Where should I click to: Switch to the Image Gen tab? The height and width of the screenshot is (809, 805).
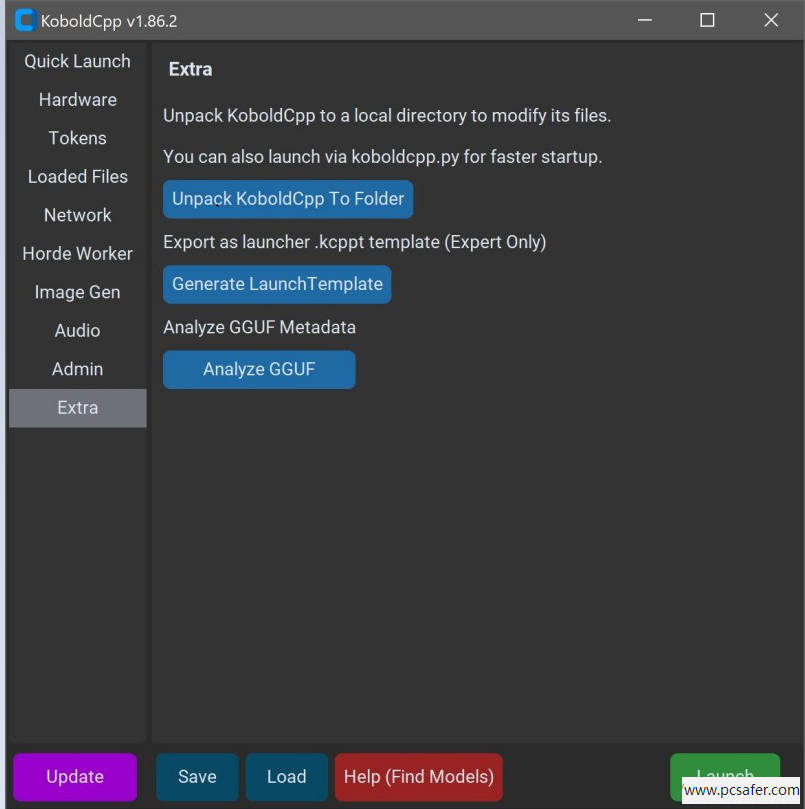coord(77,292)
